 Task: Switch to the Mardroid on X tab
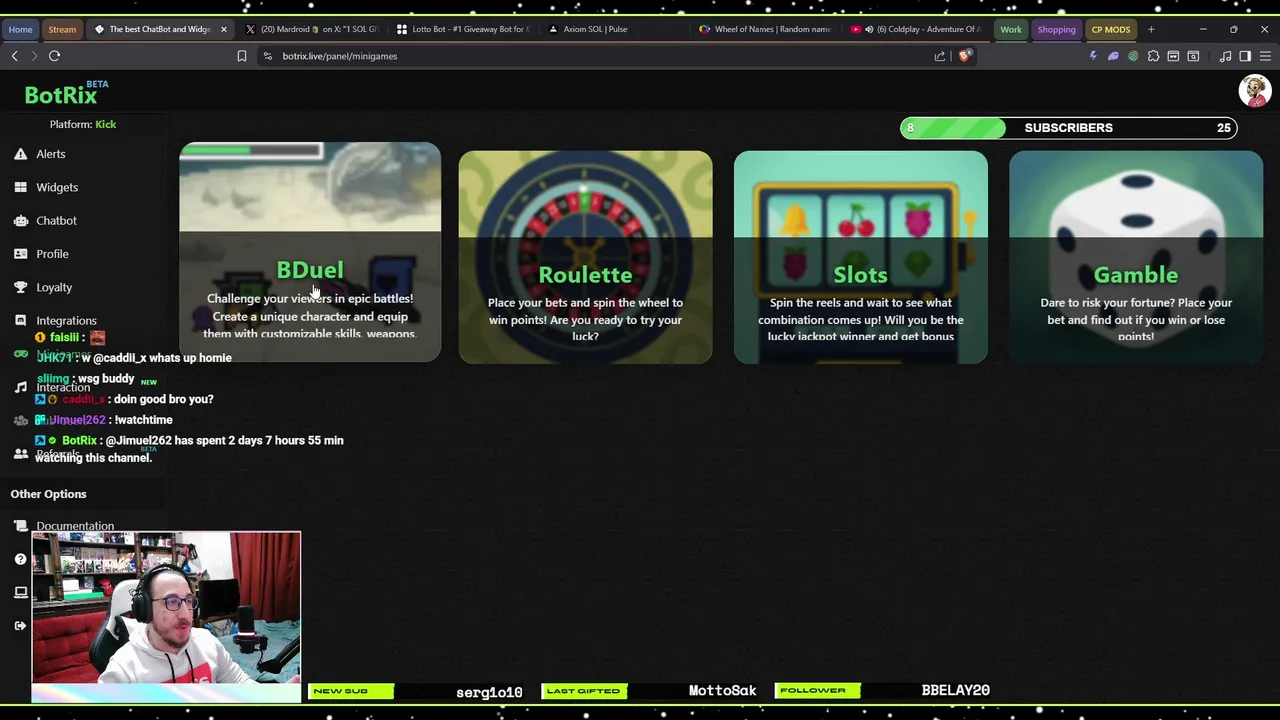(x=312, y=29)
